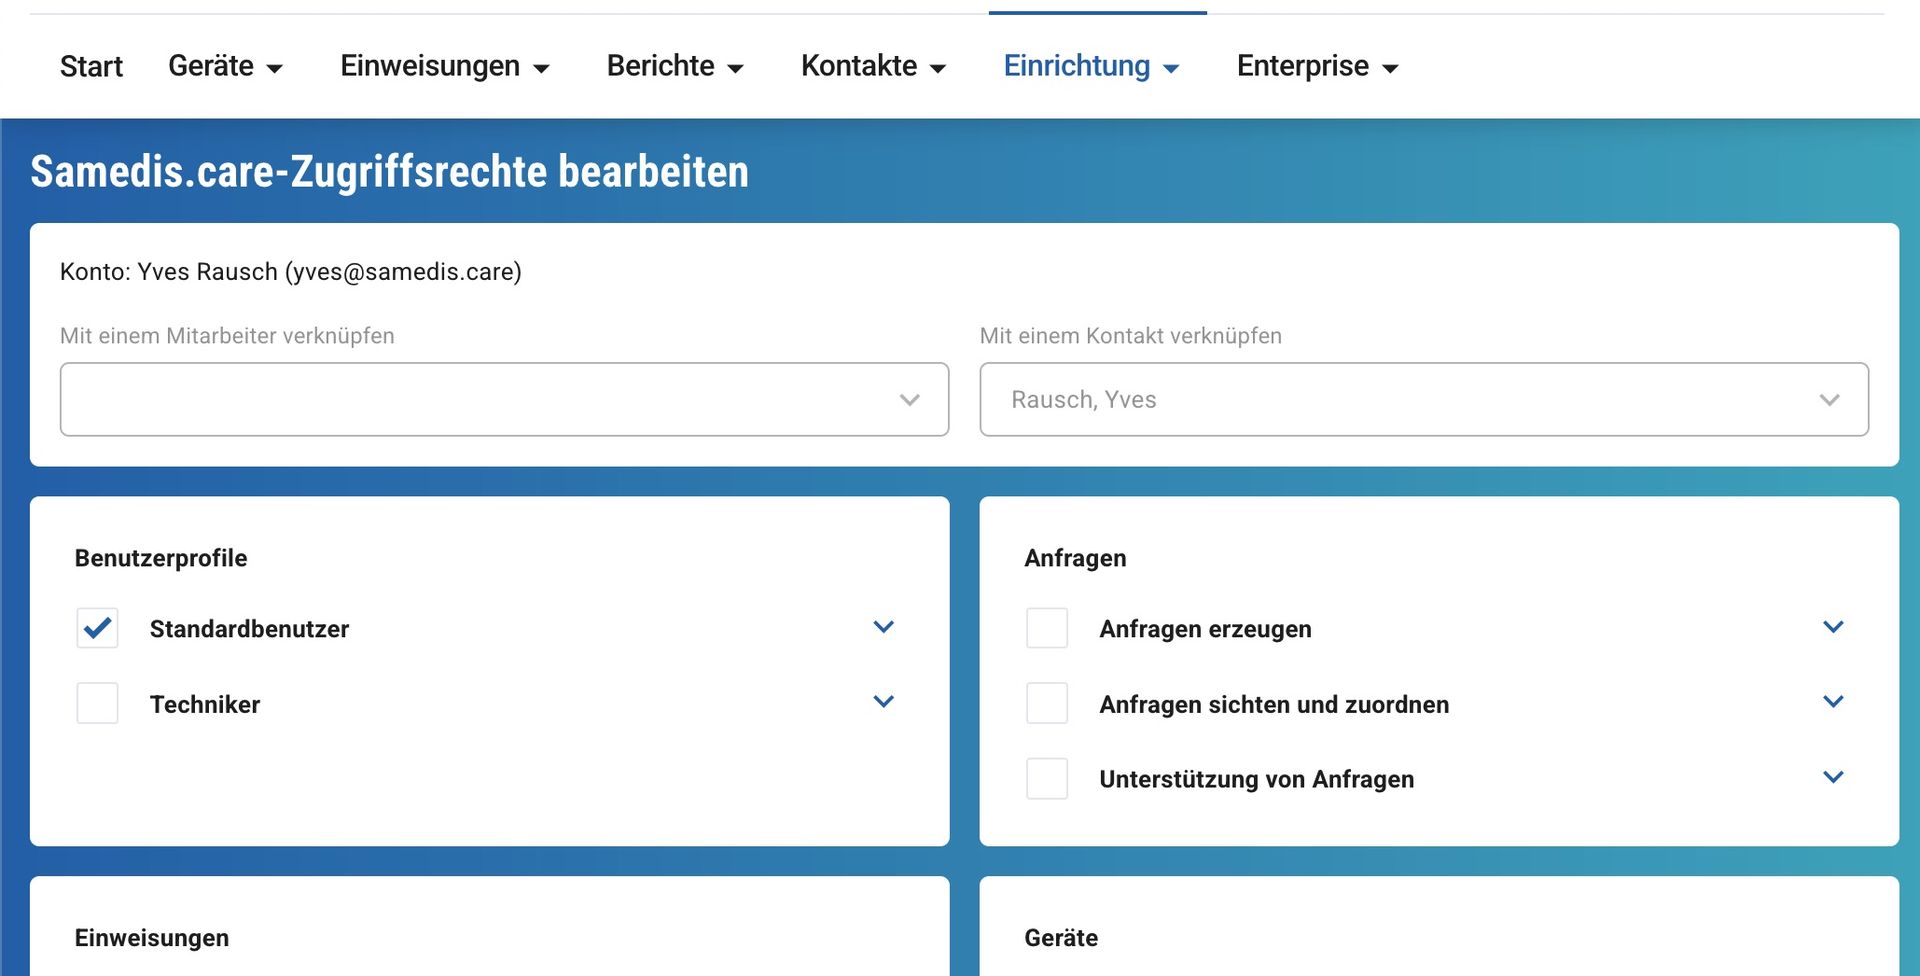Screen dimensions: 1920x976
Task: Click the Geräte section heading in the lower card
Action: coord(1061,938)
